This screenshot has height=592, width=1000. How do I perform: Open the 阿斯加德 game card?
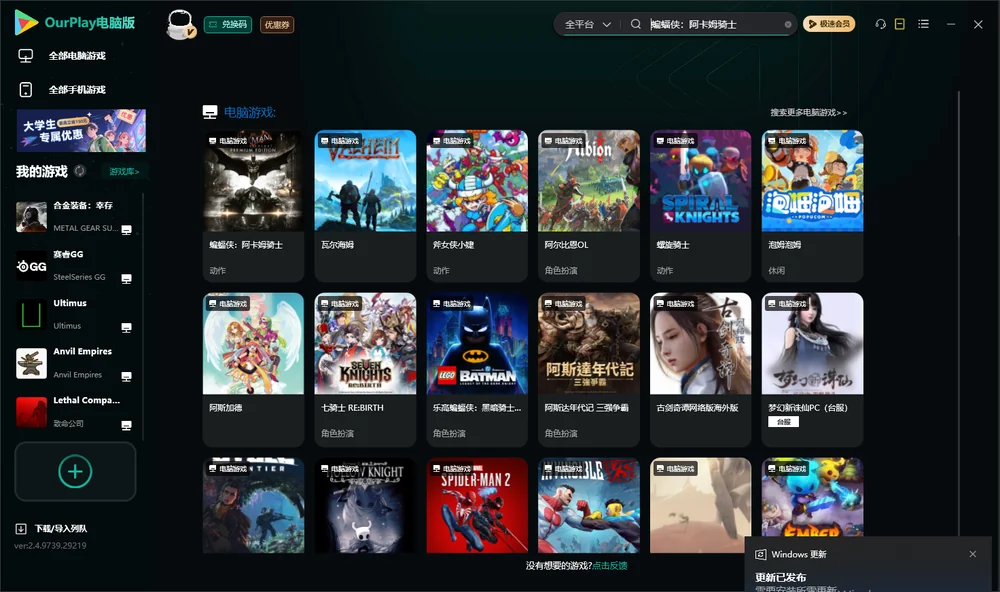253,369
